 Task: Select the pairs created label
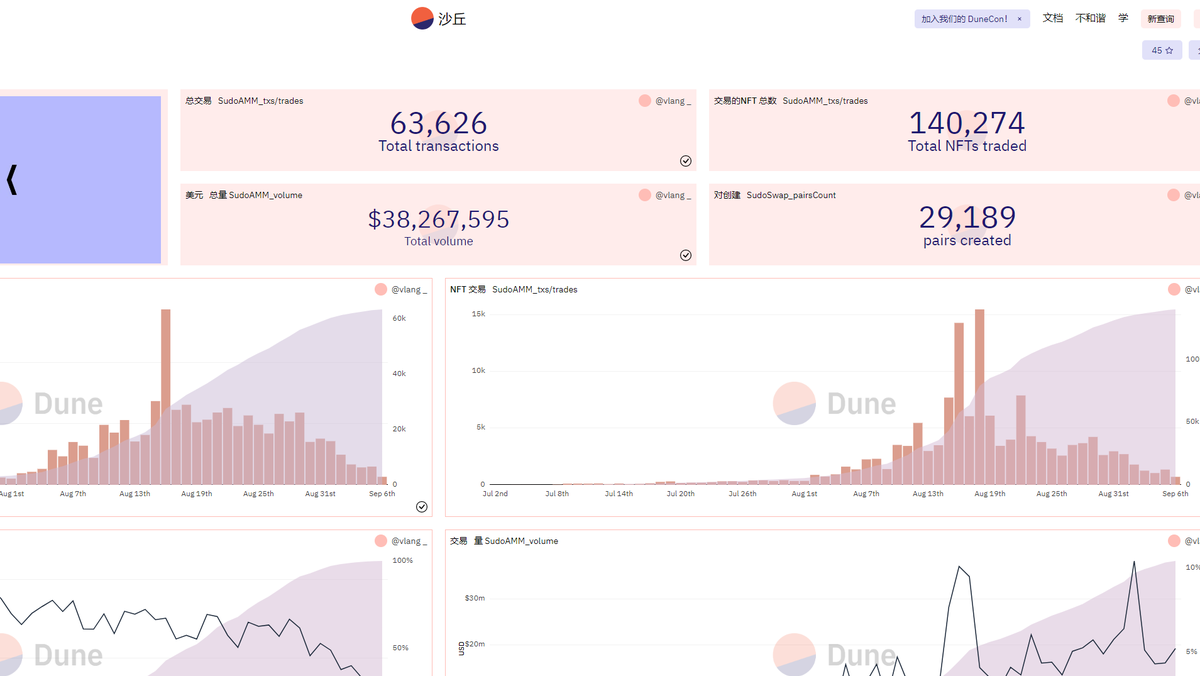[967, 240]
